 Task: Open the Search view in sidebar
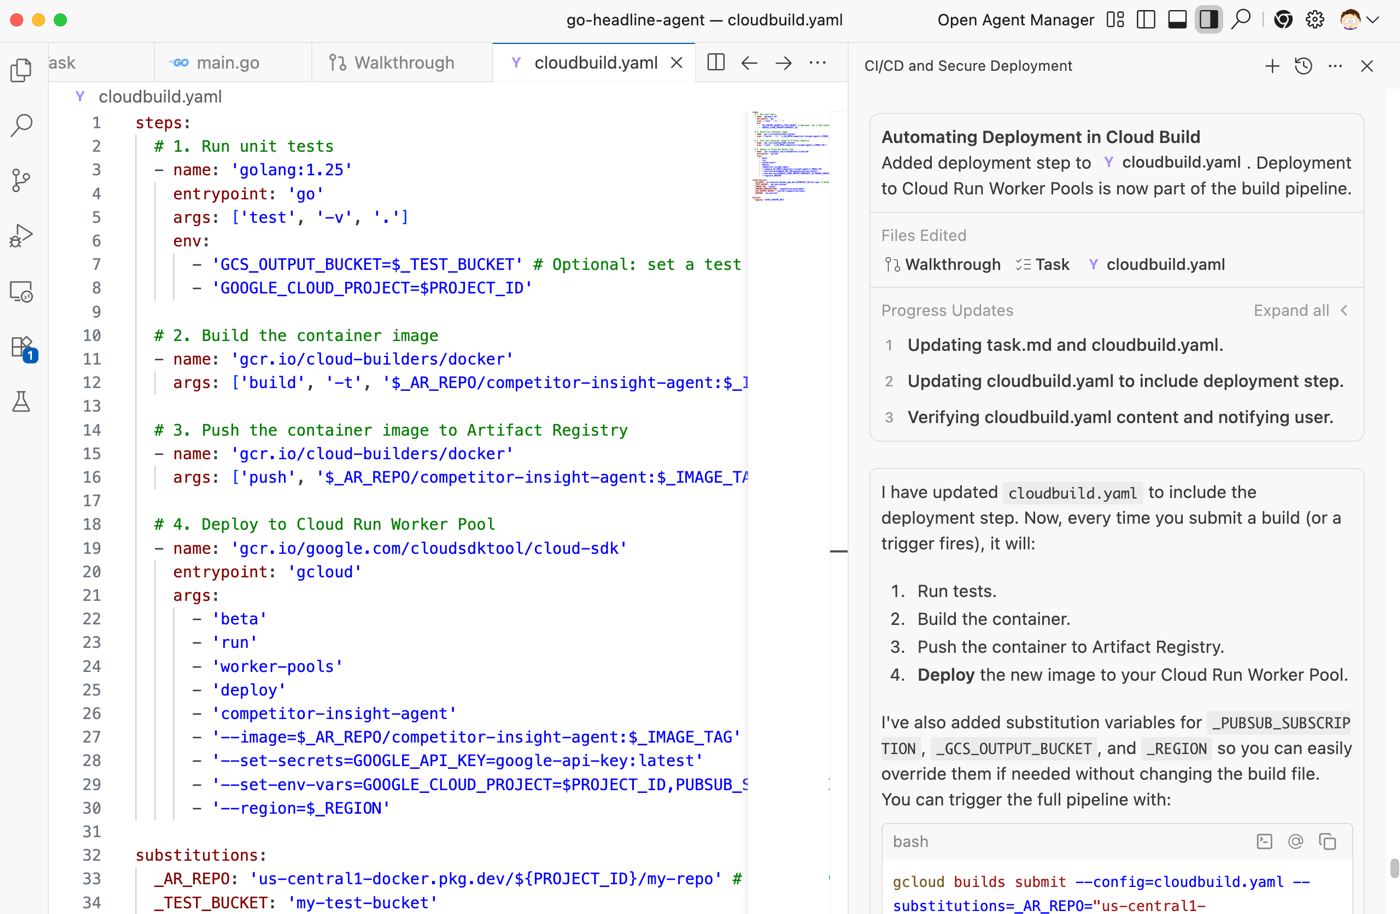(x=21, y=125)
